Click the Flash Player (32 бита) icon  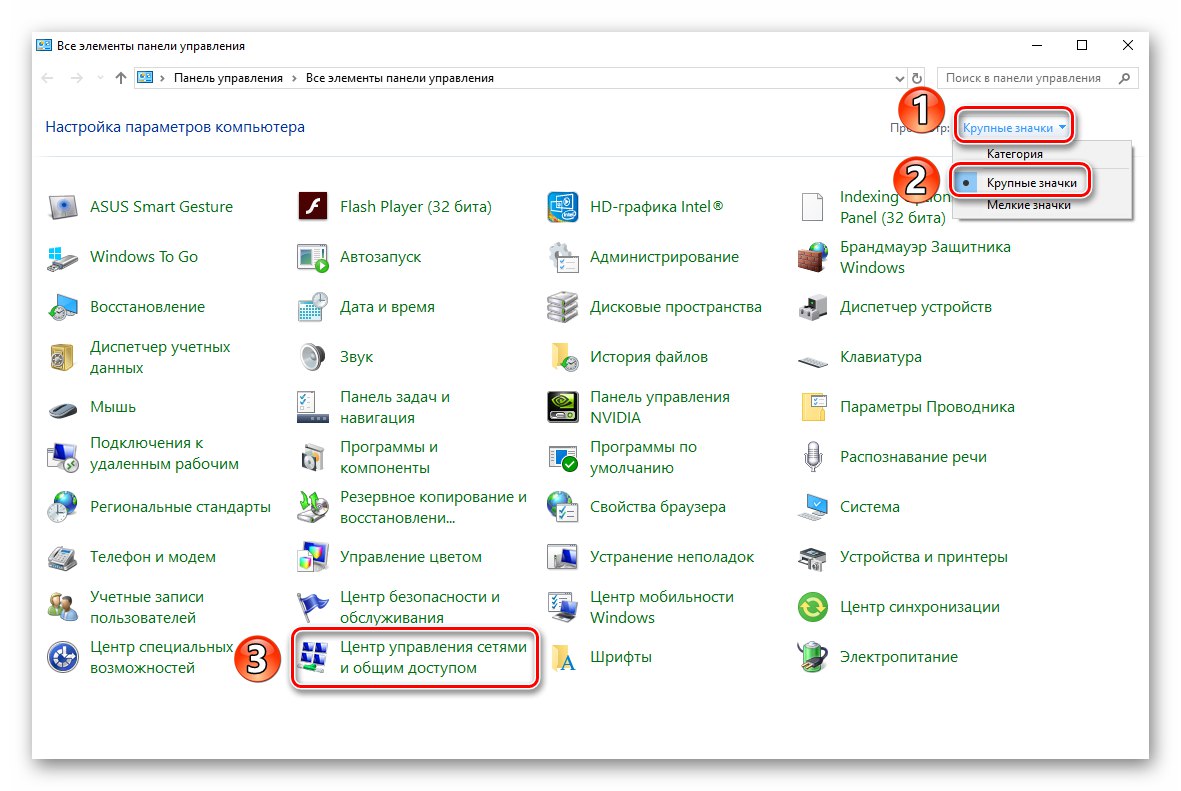313,206
